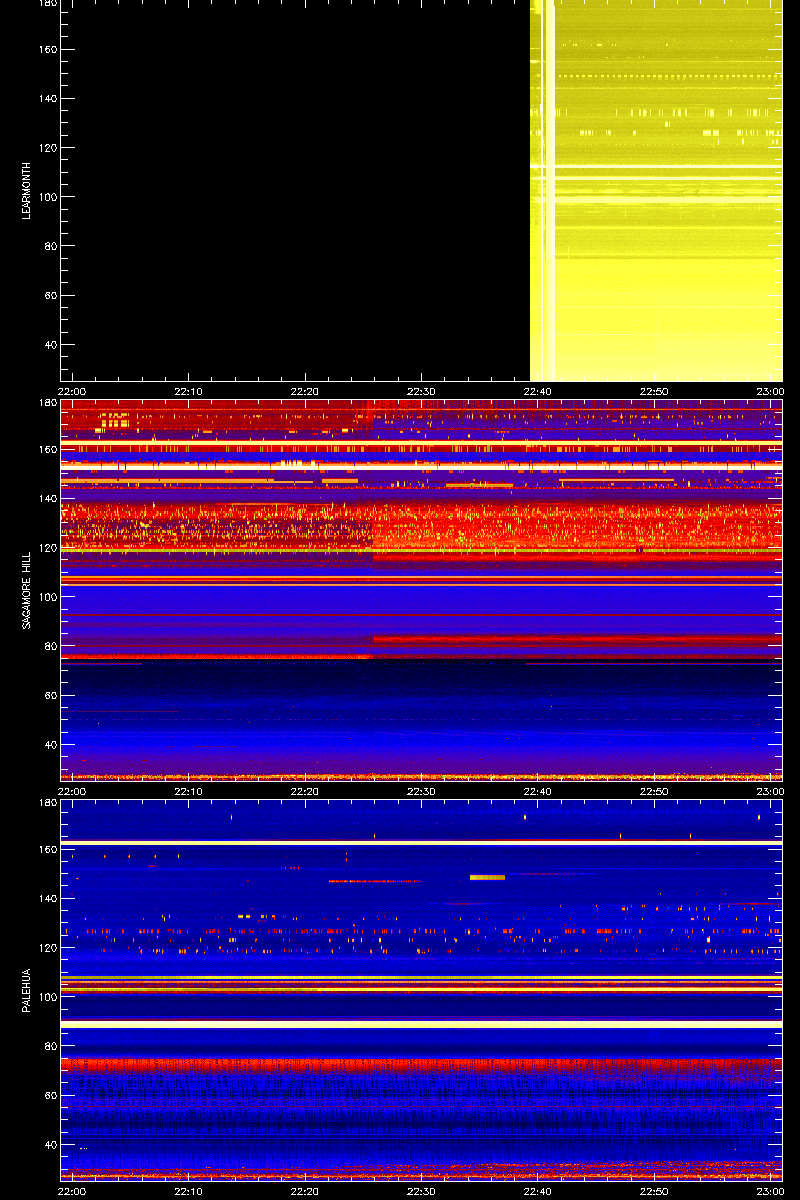The width and height of the screenshot is (800, 1200).
Task: Click the 100 tick on Learmonth axis
Action: tap(48, 197)
